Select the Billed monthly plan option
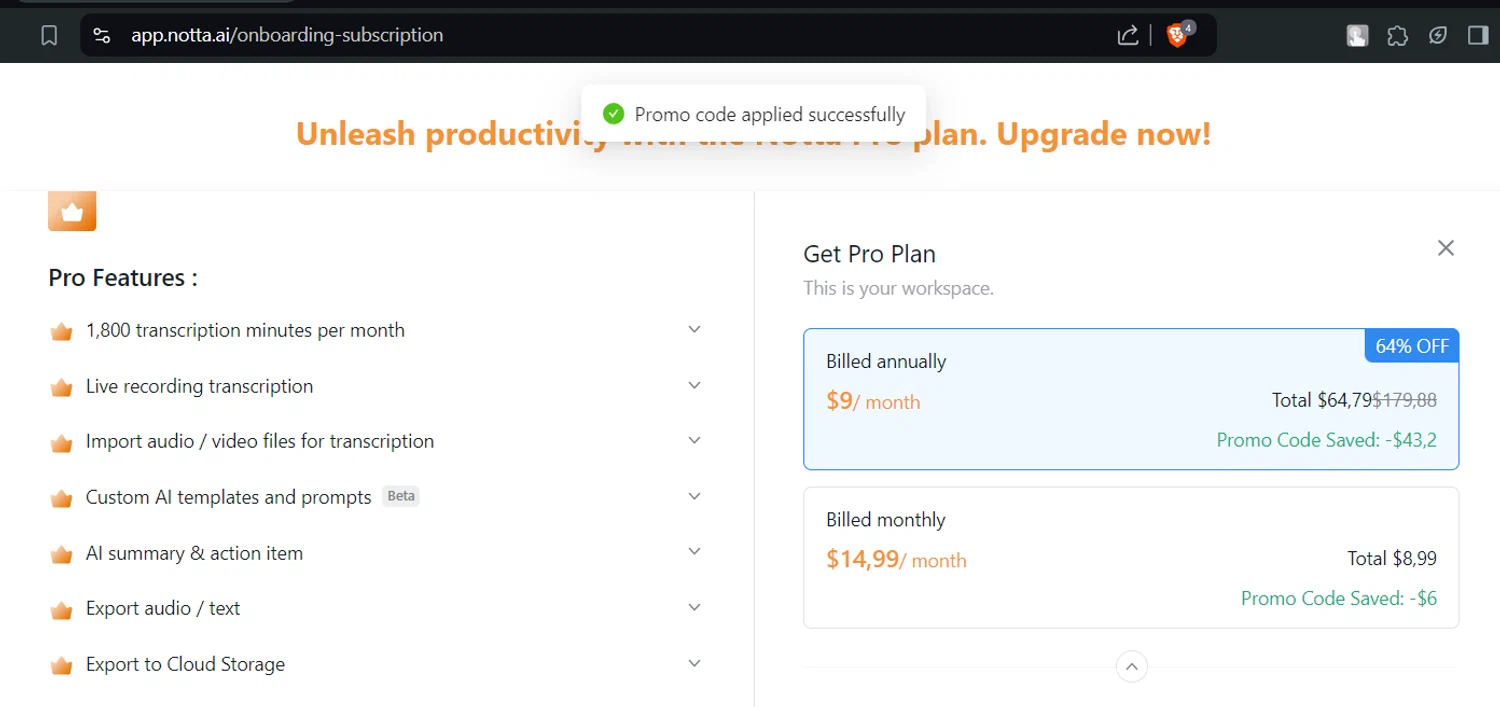Screen dimensions: 1500x707 pyautogui.click(x=1130, y=557)
